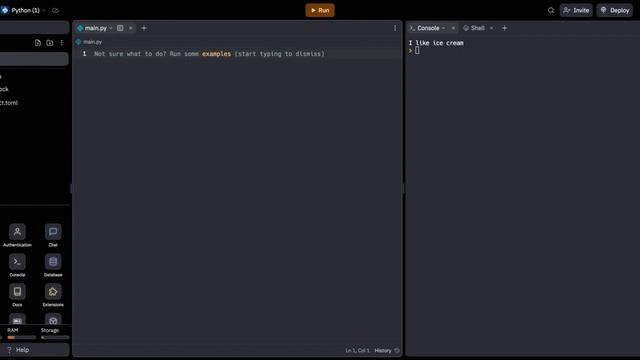Click main.py in the breadcrumb path
Viewport: 640px width, 360px height.
click(92, 42)
